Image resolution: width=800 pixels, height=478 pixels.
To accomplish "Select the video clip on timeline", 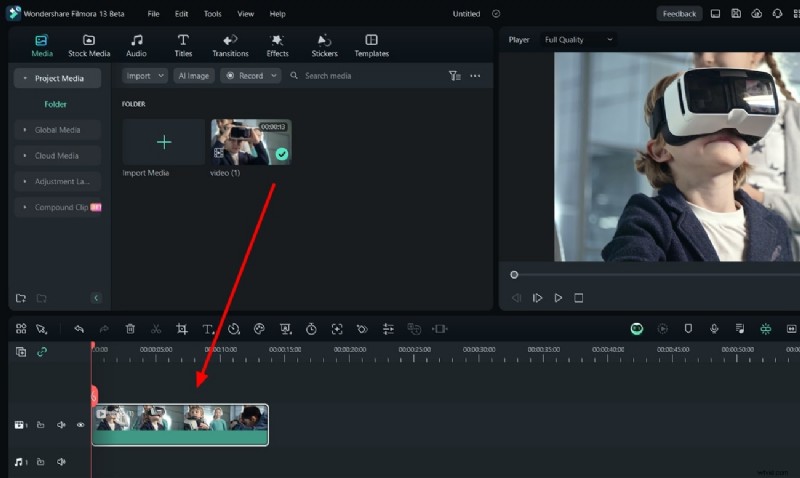I will click(180, 424).
